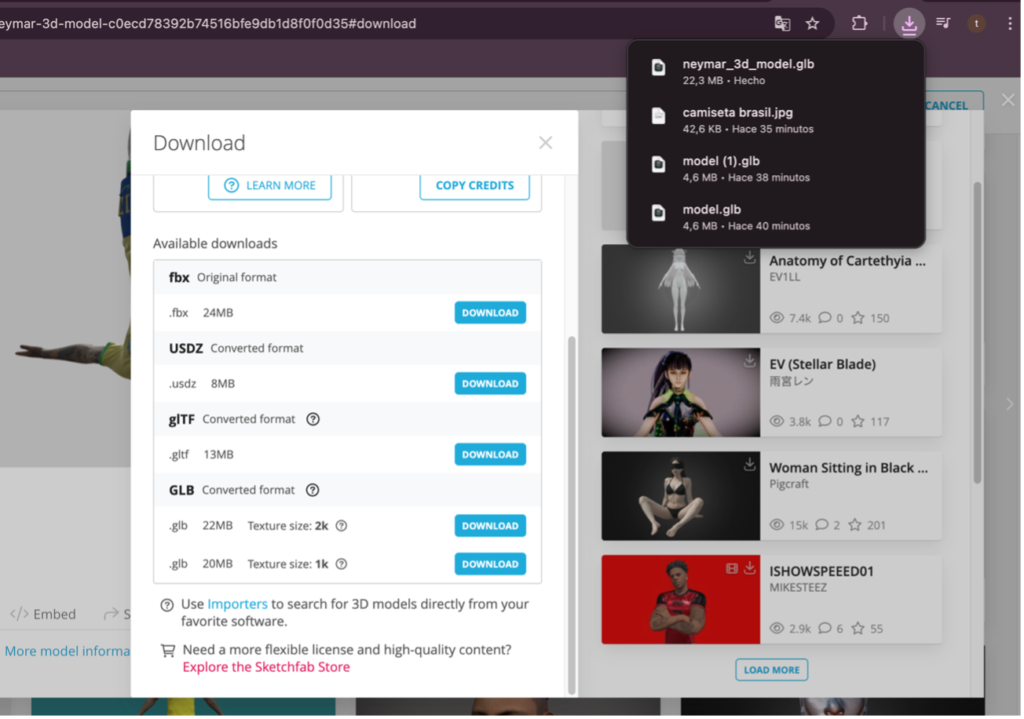Click the CANCEL button
The image size is (1024, 719).
point(948,106)
